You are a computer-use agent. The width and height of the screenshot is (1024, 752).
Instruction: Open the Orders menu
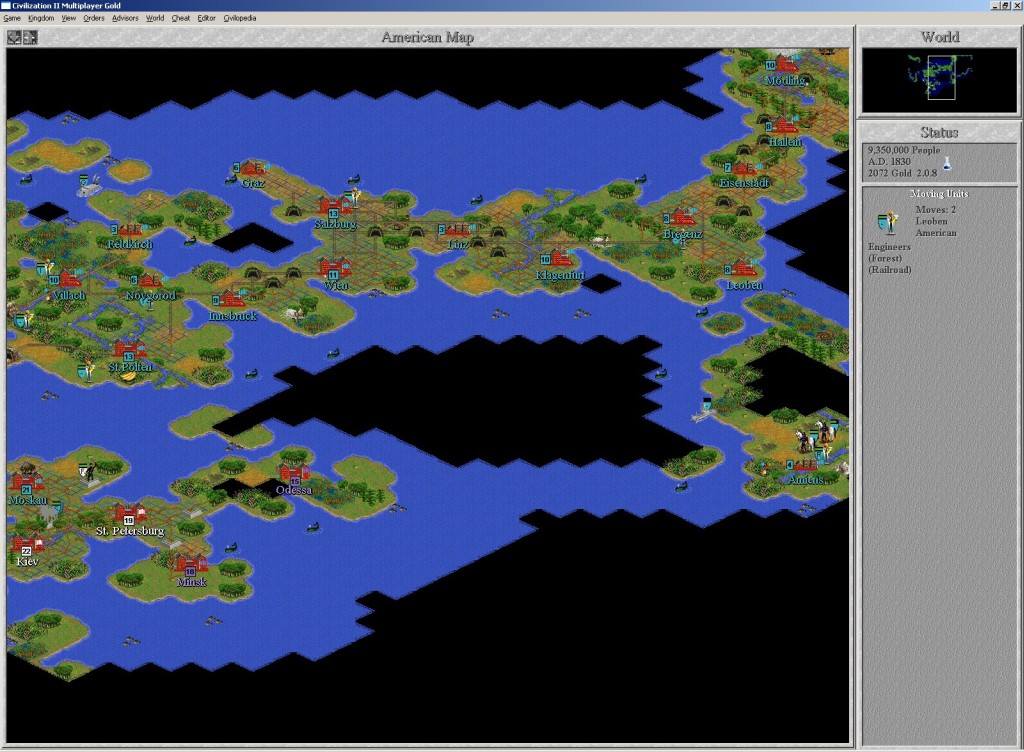pyautogui.click(x=93, y=18)
